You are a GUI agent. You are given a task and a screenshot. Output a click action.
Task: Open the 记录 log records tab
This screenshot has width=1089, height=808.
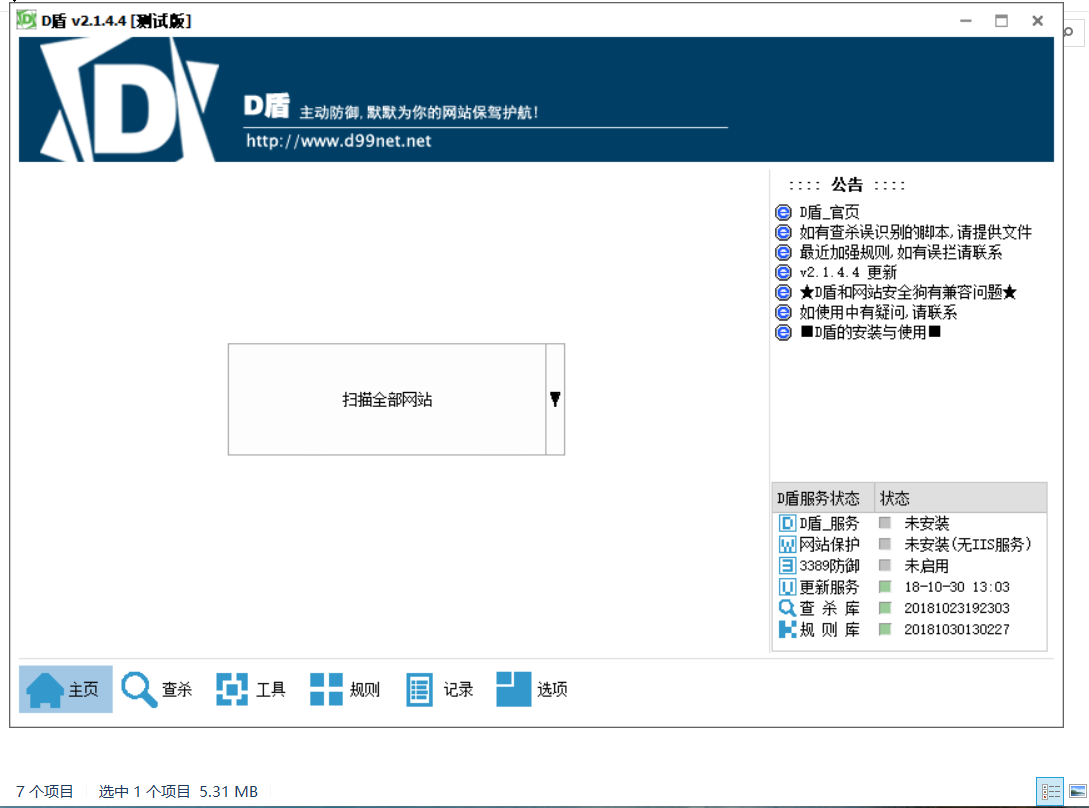pos(439,690)
